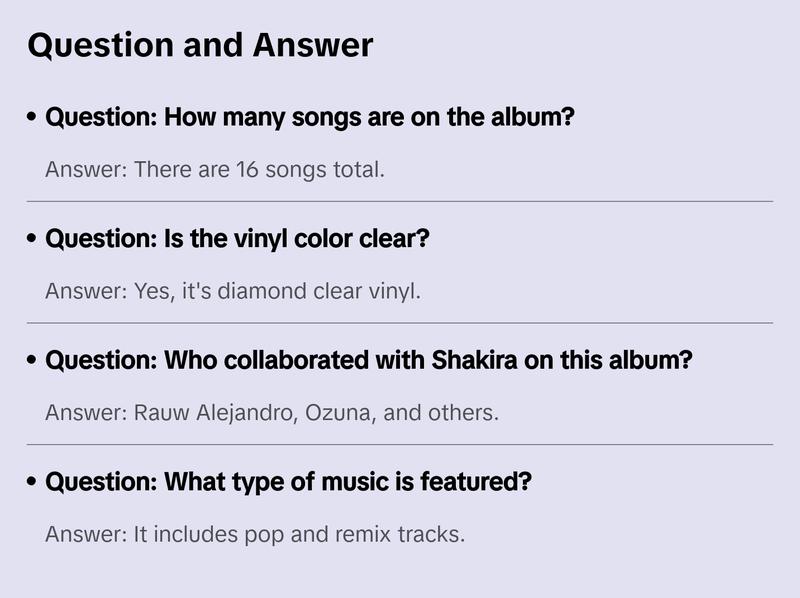Click the divider line below the 16 songs answer

pos(400,201)
